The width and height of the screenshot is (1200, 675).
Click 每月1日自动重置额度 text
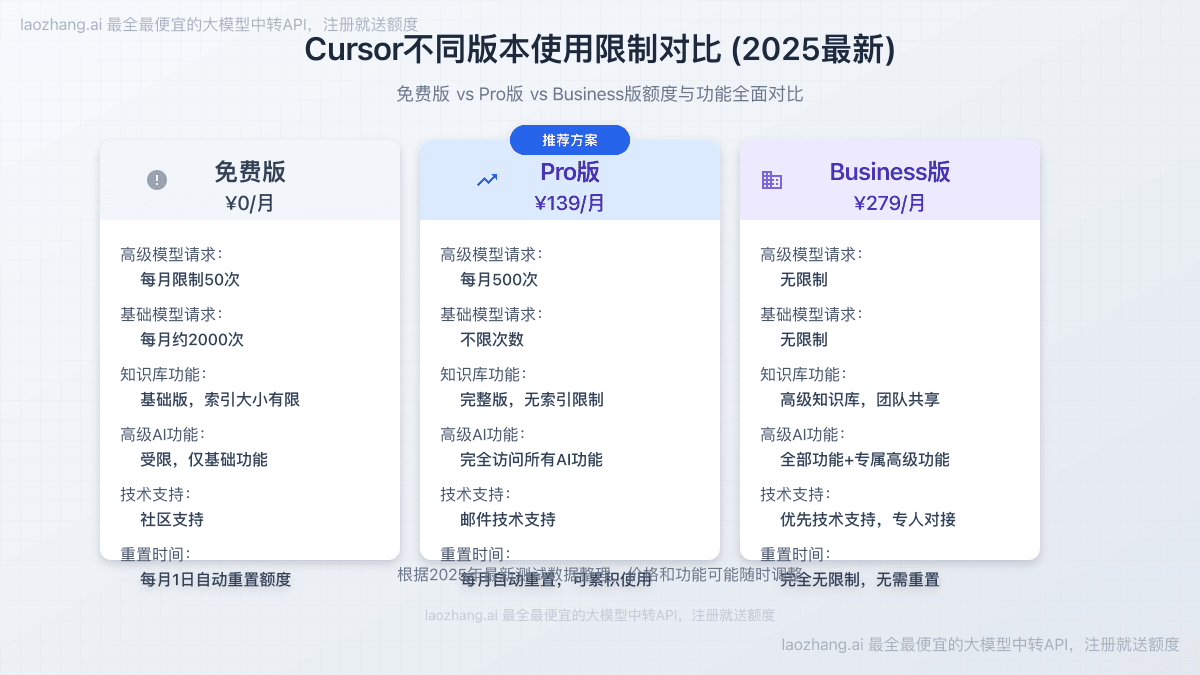point(216,579)
